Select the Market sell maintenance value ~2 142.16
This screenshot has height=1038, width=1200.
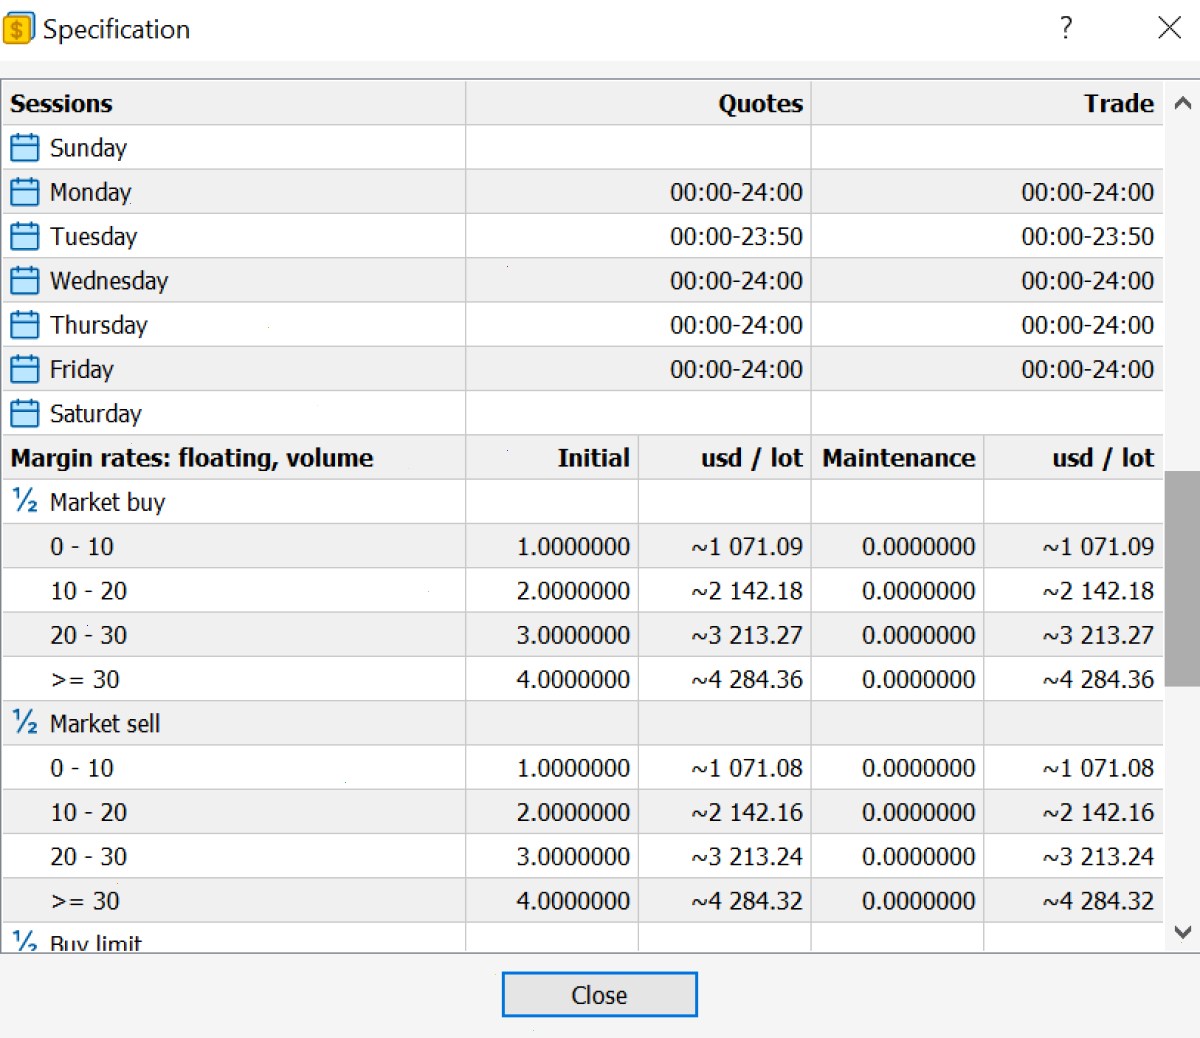point(1098,812)
